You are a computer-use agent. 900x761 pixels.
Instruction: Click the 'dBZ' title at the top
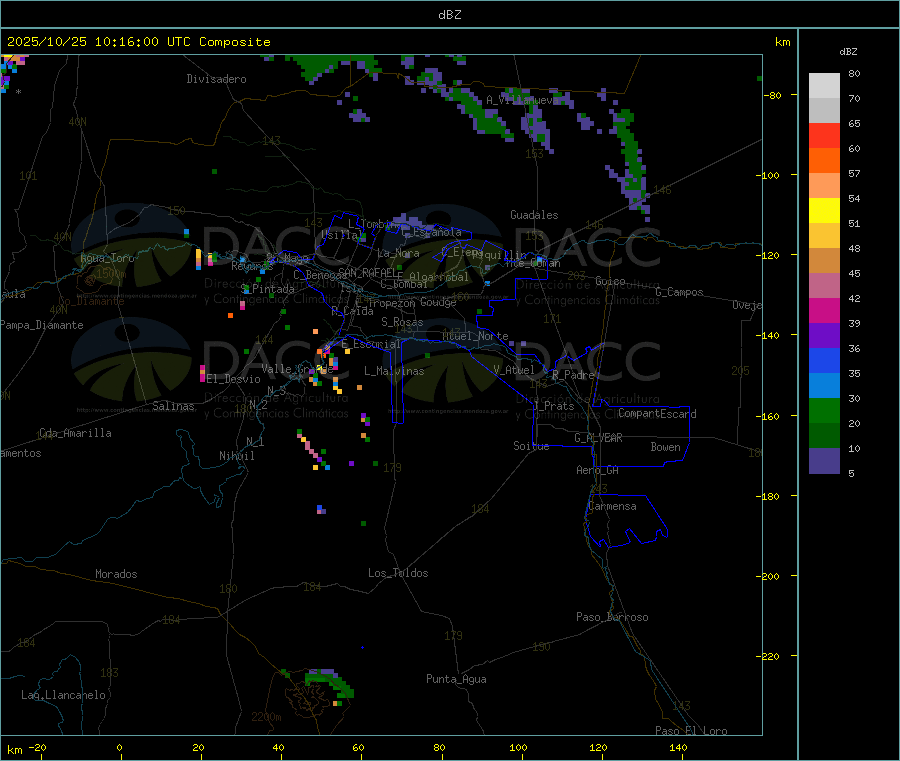tap(449, 14)
